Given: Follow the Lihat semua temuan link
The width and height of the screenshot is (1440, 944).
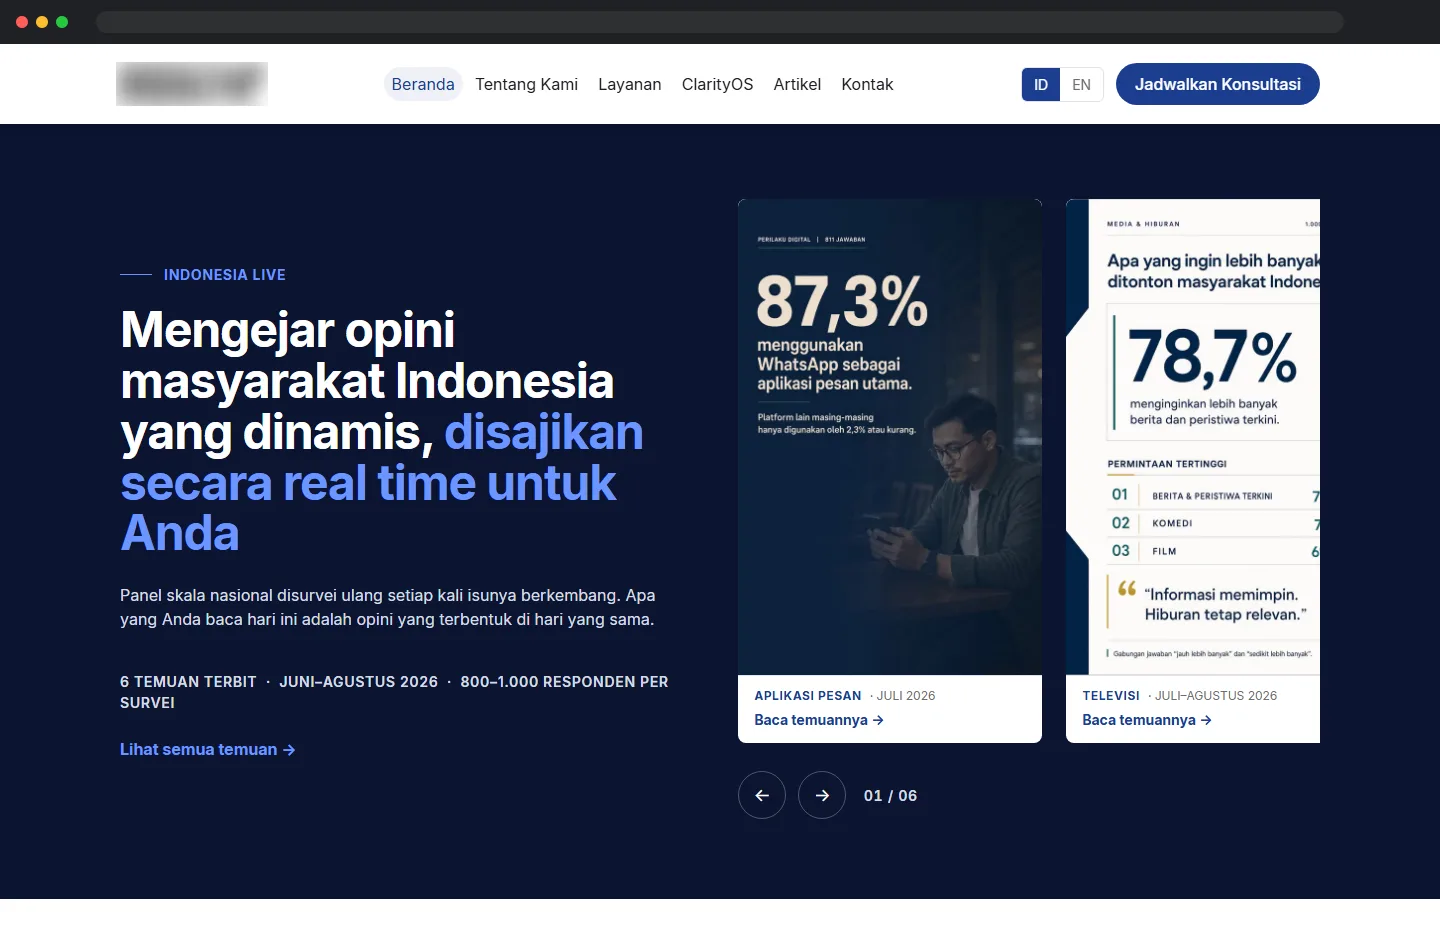Looking at the screenshot, I should point(208,749).
